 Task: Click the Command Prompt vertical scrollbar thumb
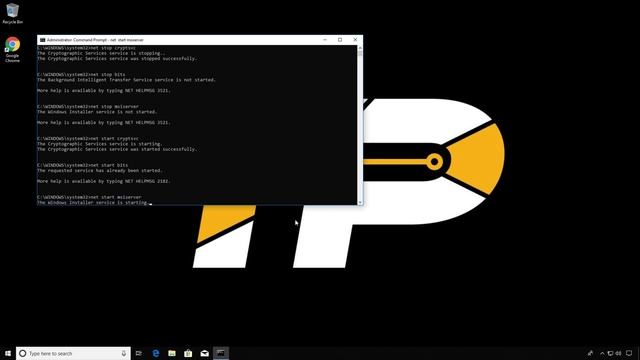coord(360,53)
